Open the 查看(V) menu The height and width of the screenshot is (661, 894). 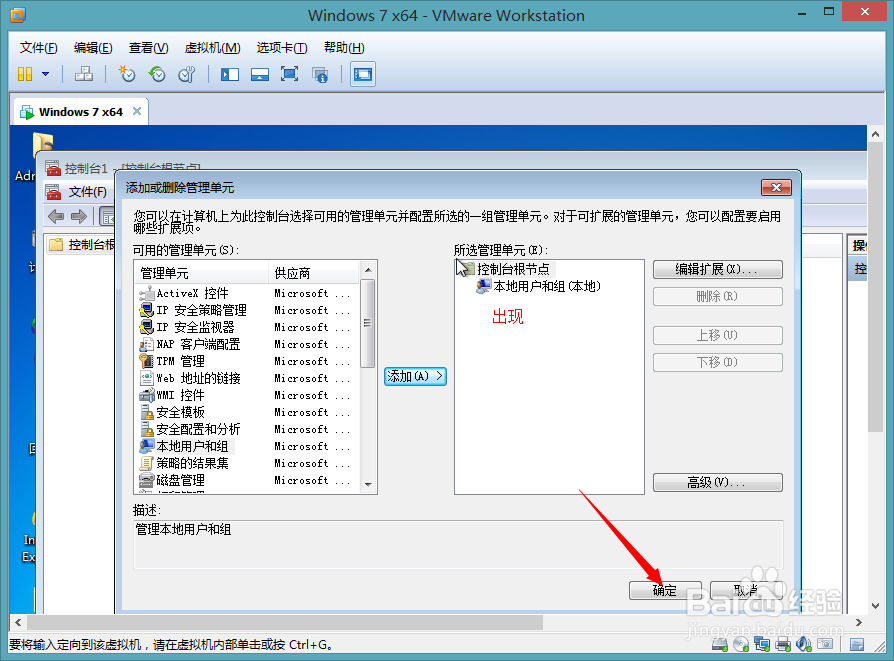click(148, 48)
